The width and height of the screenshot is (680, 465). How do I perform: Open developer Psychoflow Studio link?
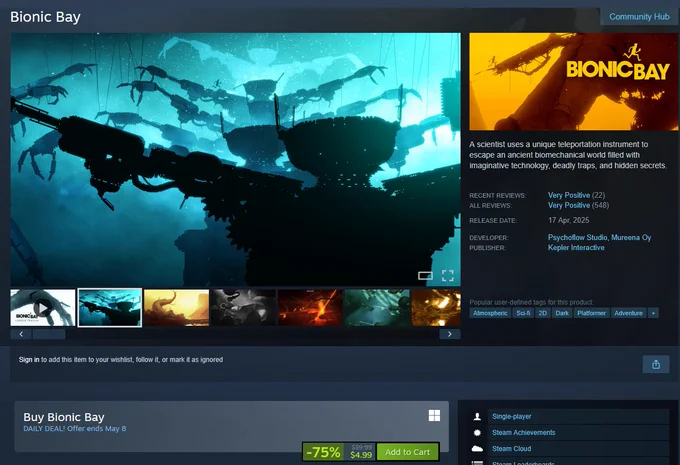tap(578, 237)
